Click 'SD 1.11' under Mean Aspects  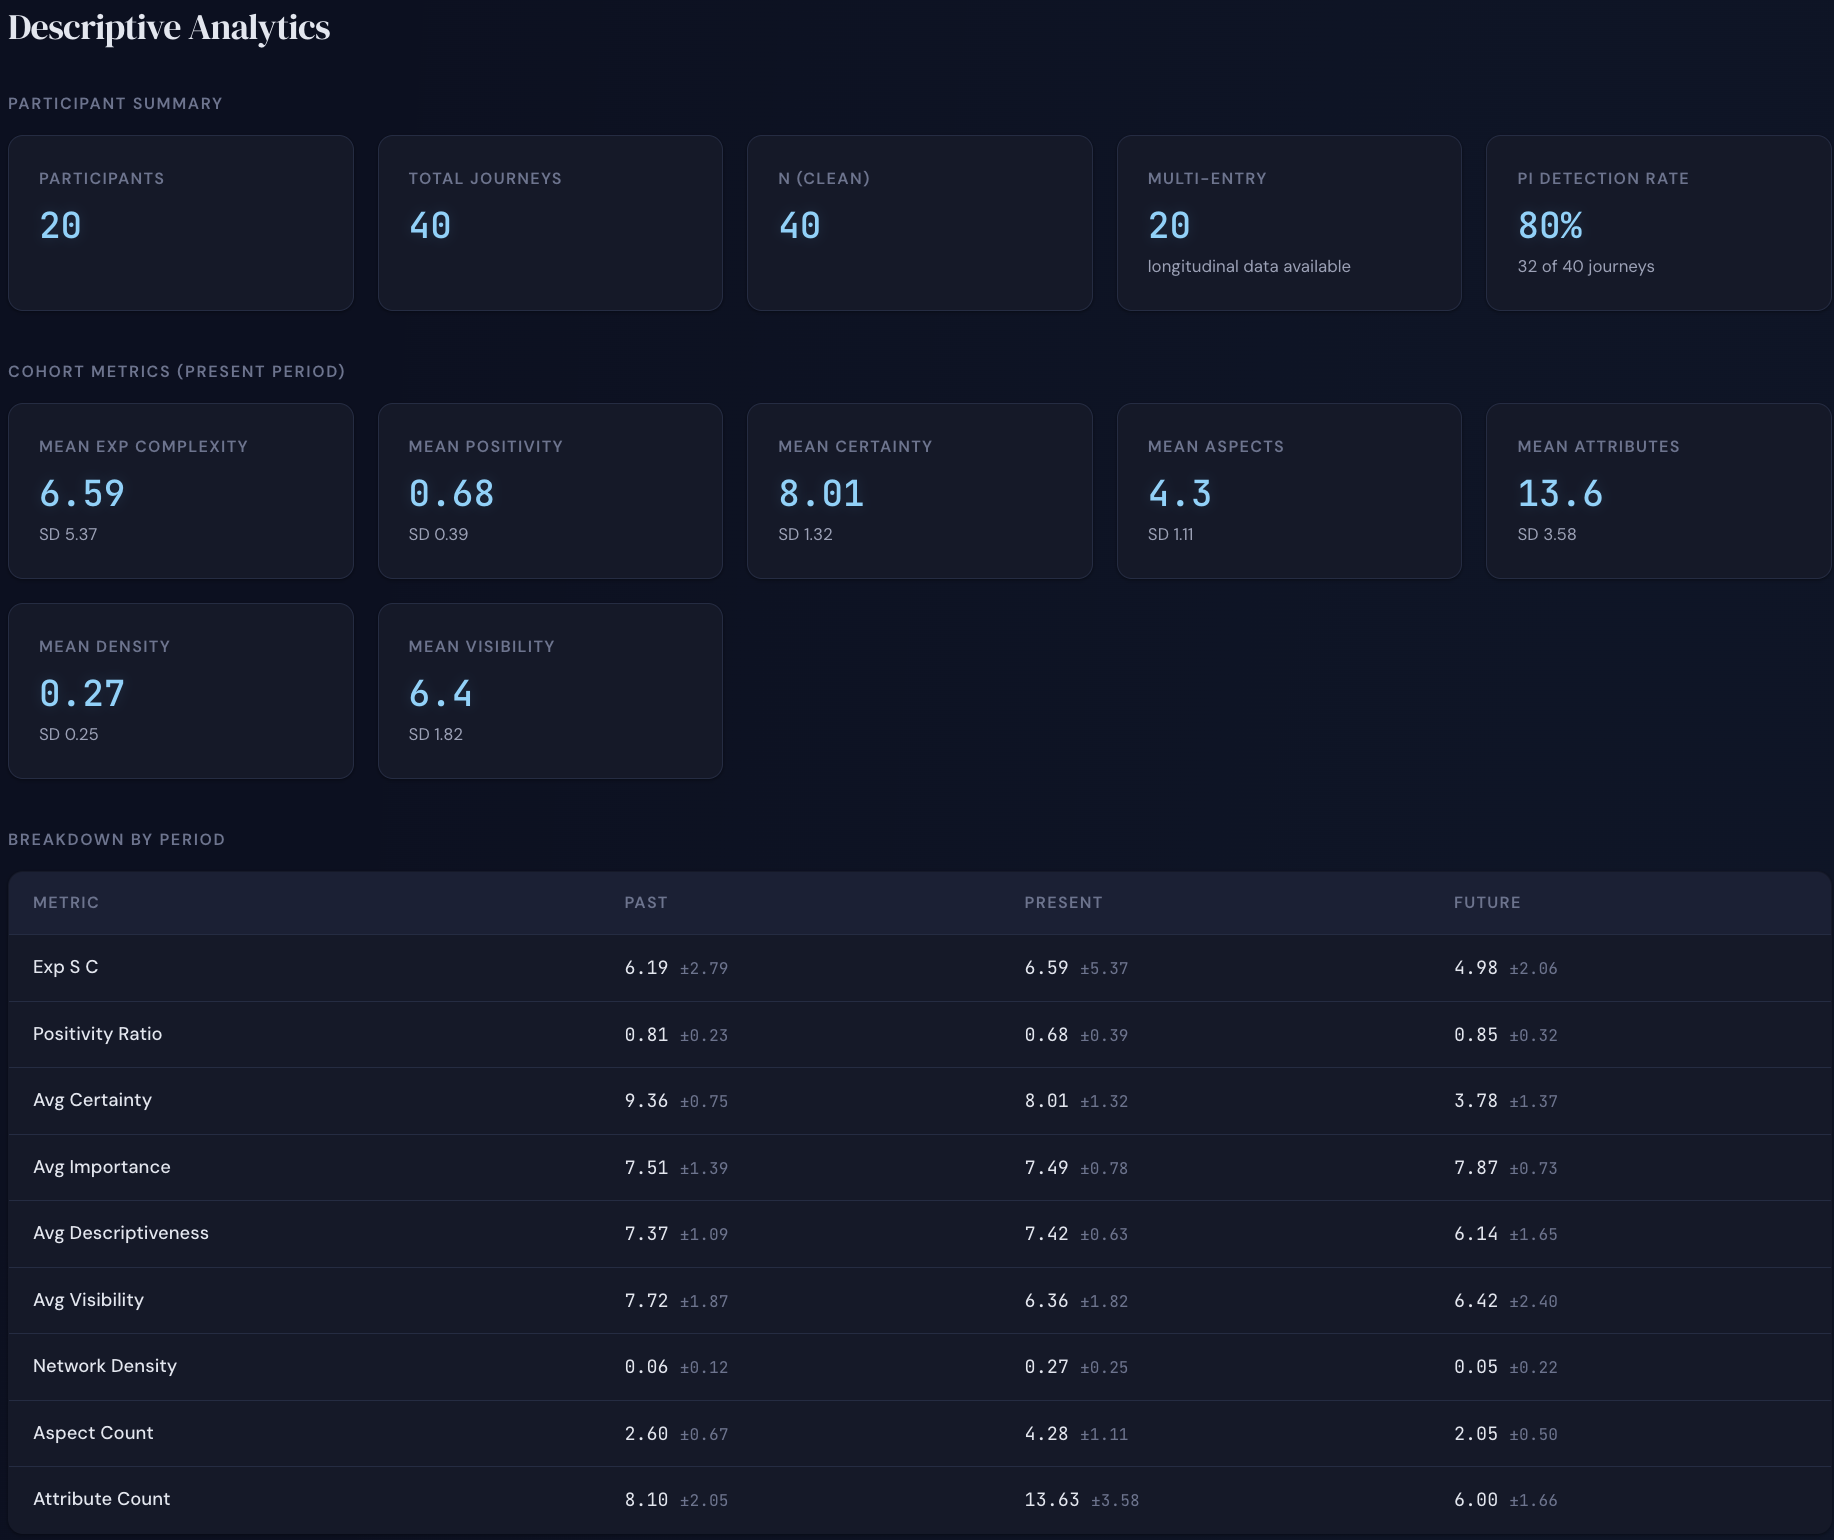pos(1171,534)
